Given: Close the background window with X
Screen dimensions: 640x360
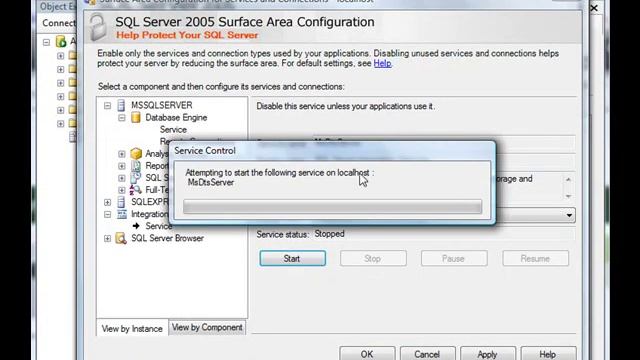Looking at the screenshot, I should pyautogui.click(x=594, y=8).
